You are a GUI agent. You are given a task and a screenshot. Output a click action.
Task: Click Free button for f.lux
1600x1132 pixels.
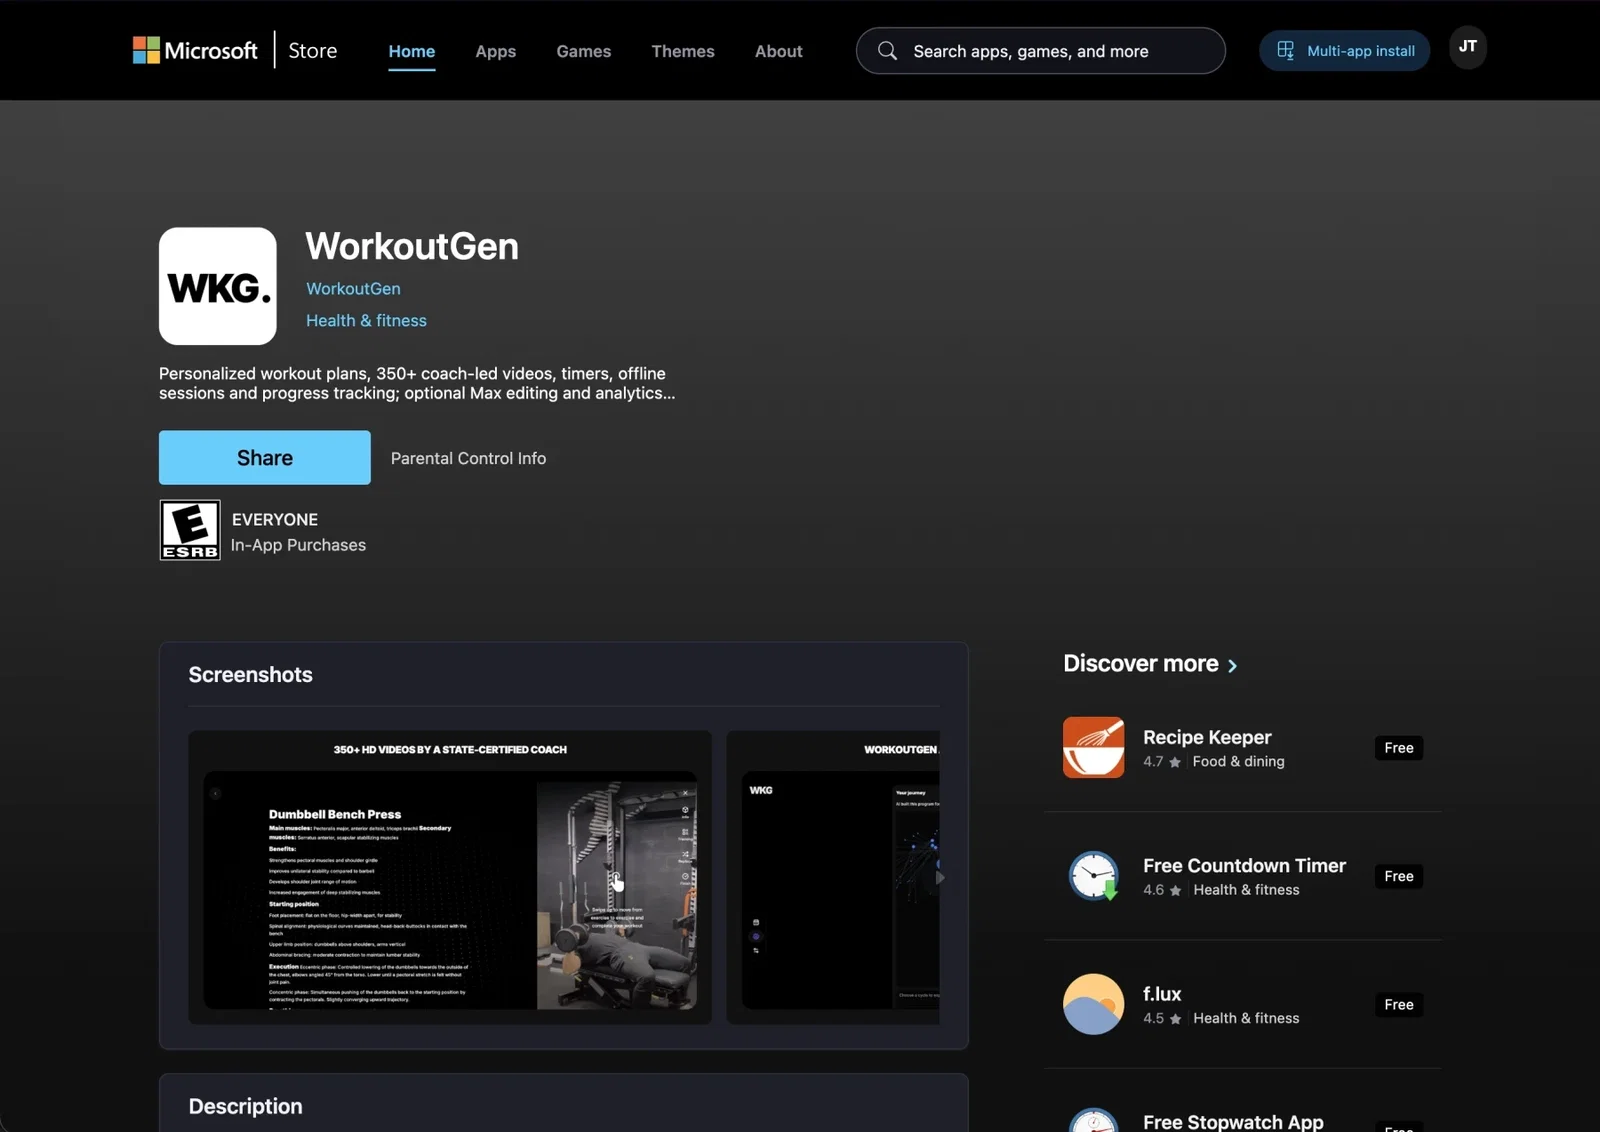(x=1398, y=1004)
